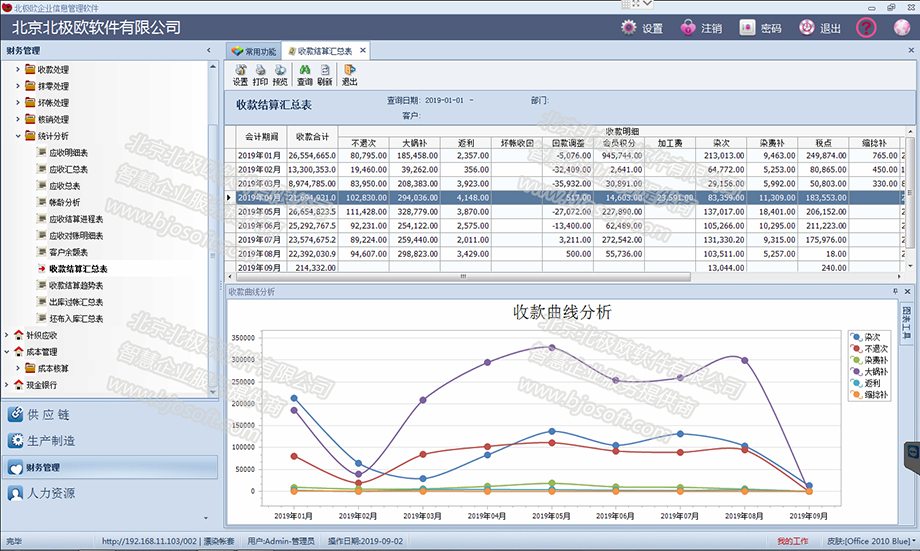Open 帐龄分析 report

(65, 202)
